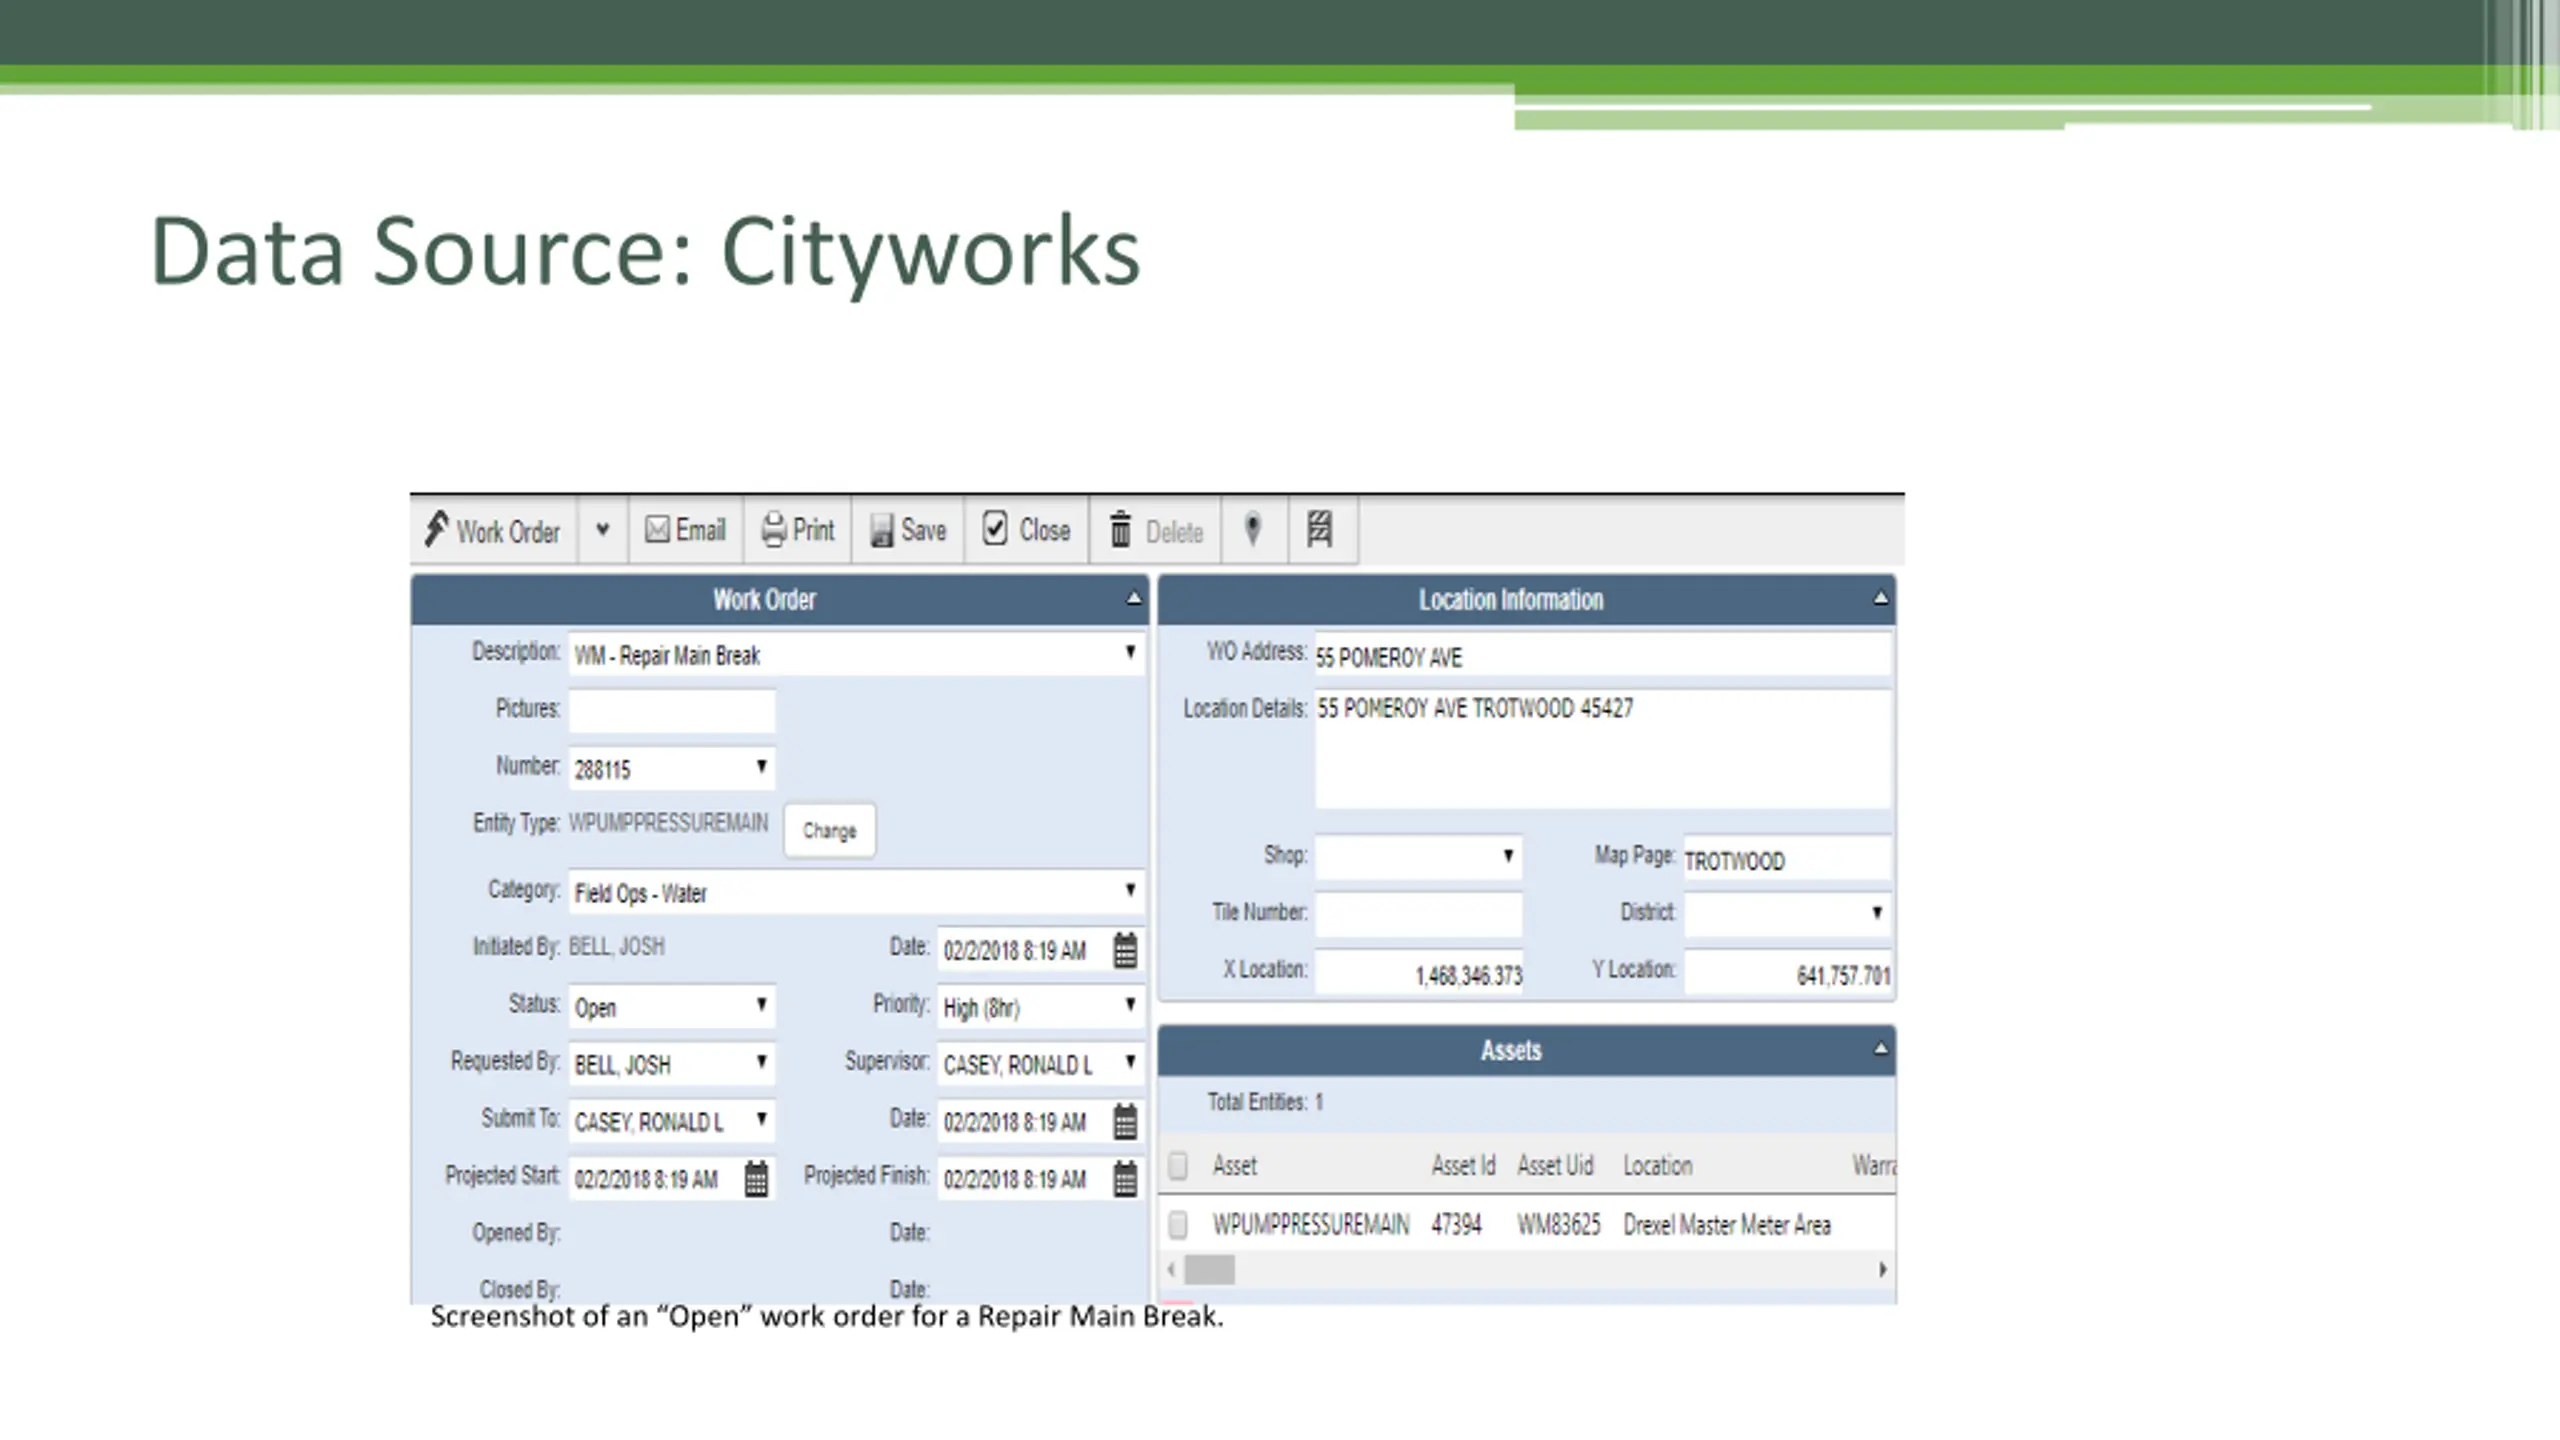Click the assets scroll right arrow

coord(1882,1269)
